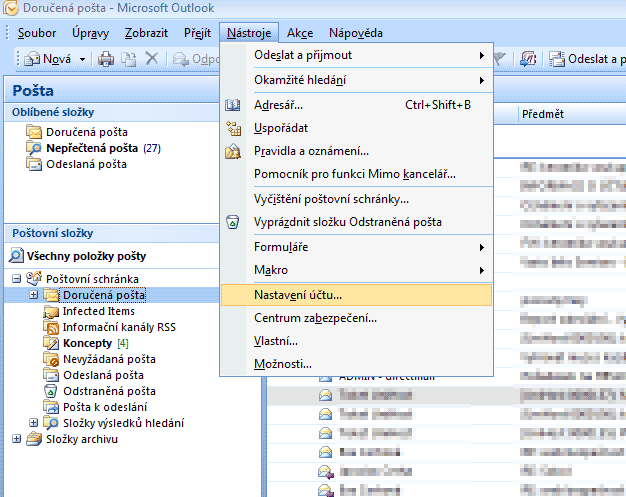Open the Nová dropdown arrow
626x497 pixels.
(x=82, y=59)
